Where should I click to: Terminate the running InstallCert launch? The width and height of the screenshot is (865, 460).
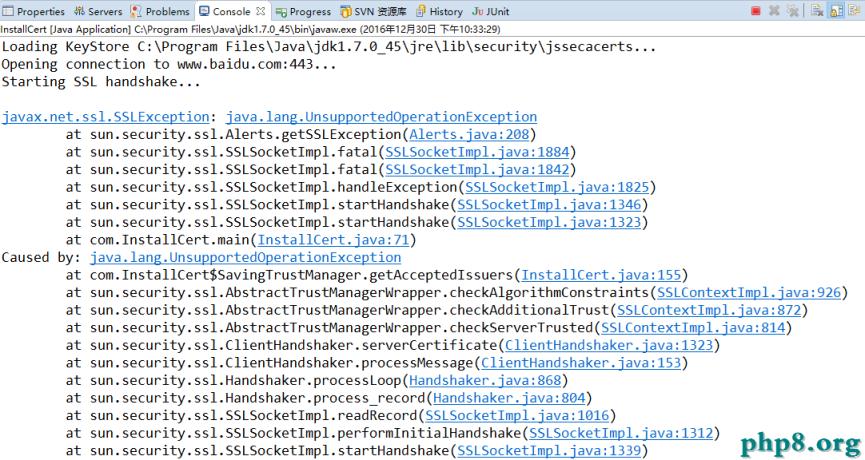(x=756, y=10)
